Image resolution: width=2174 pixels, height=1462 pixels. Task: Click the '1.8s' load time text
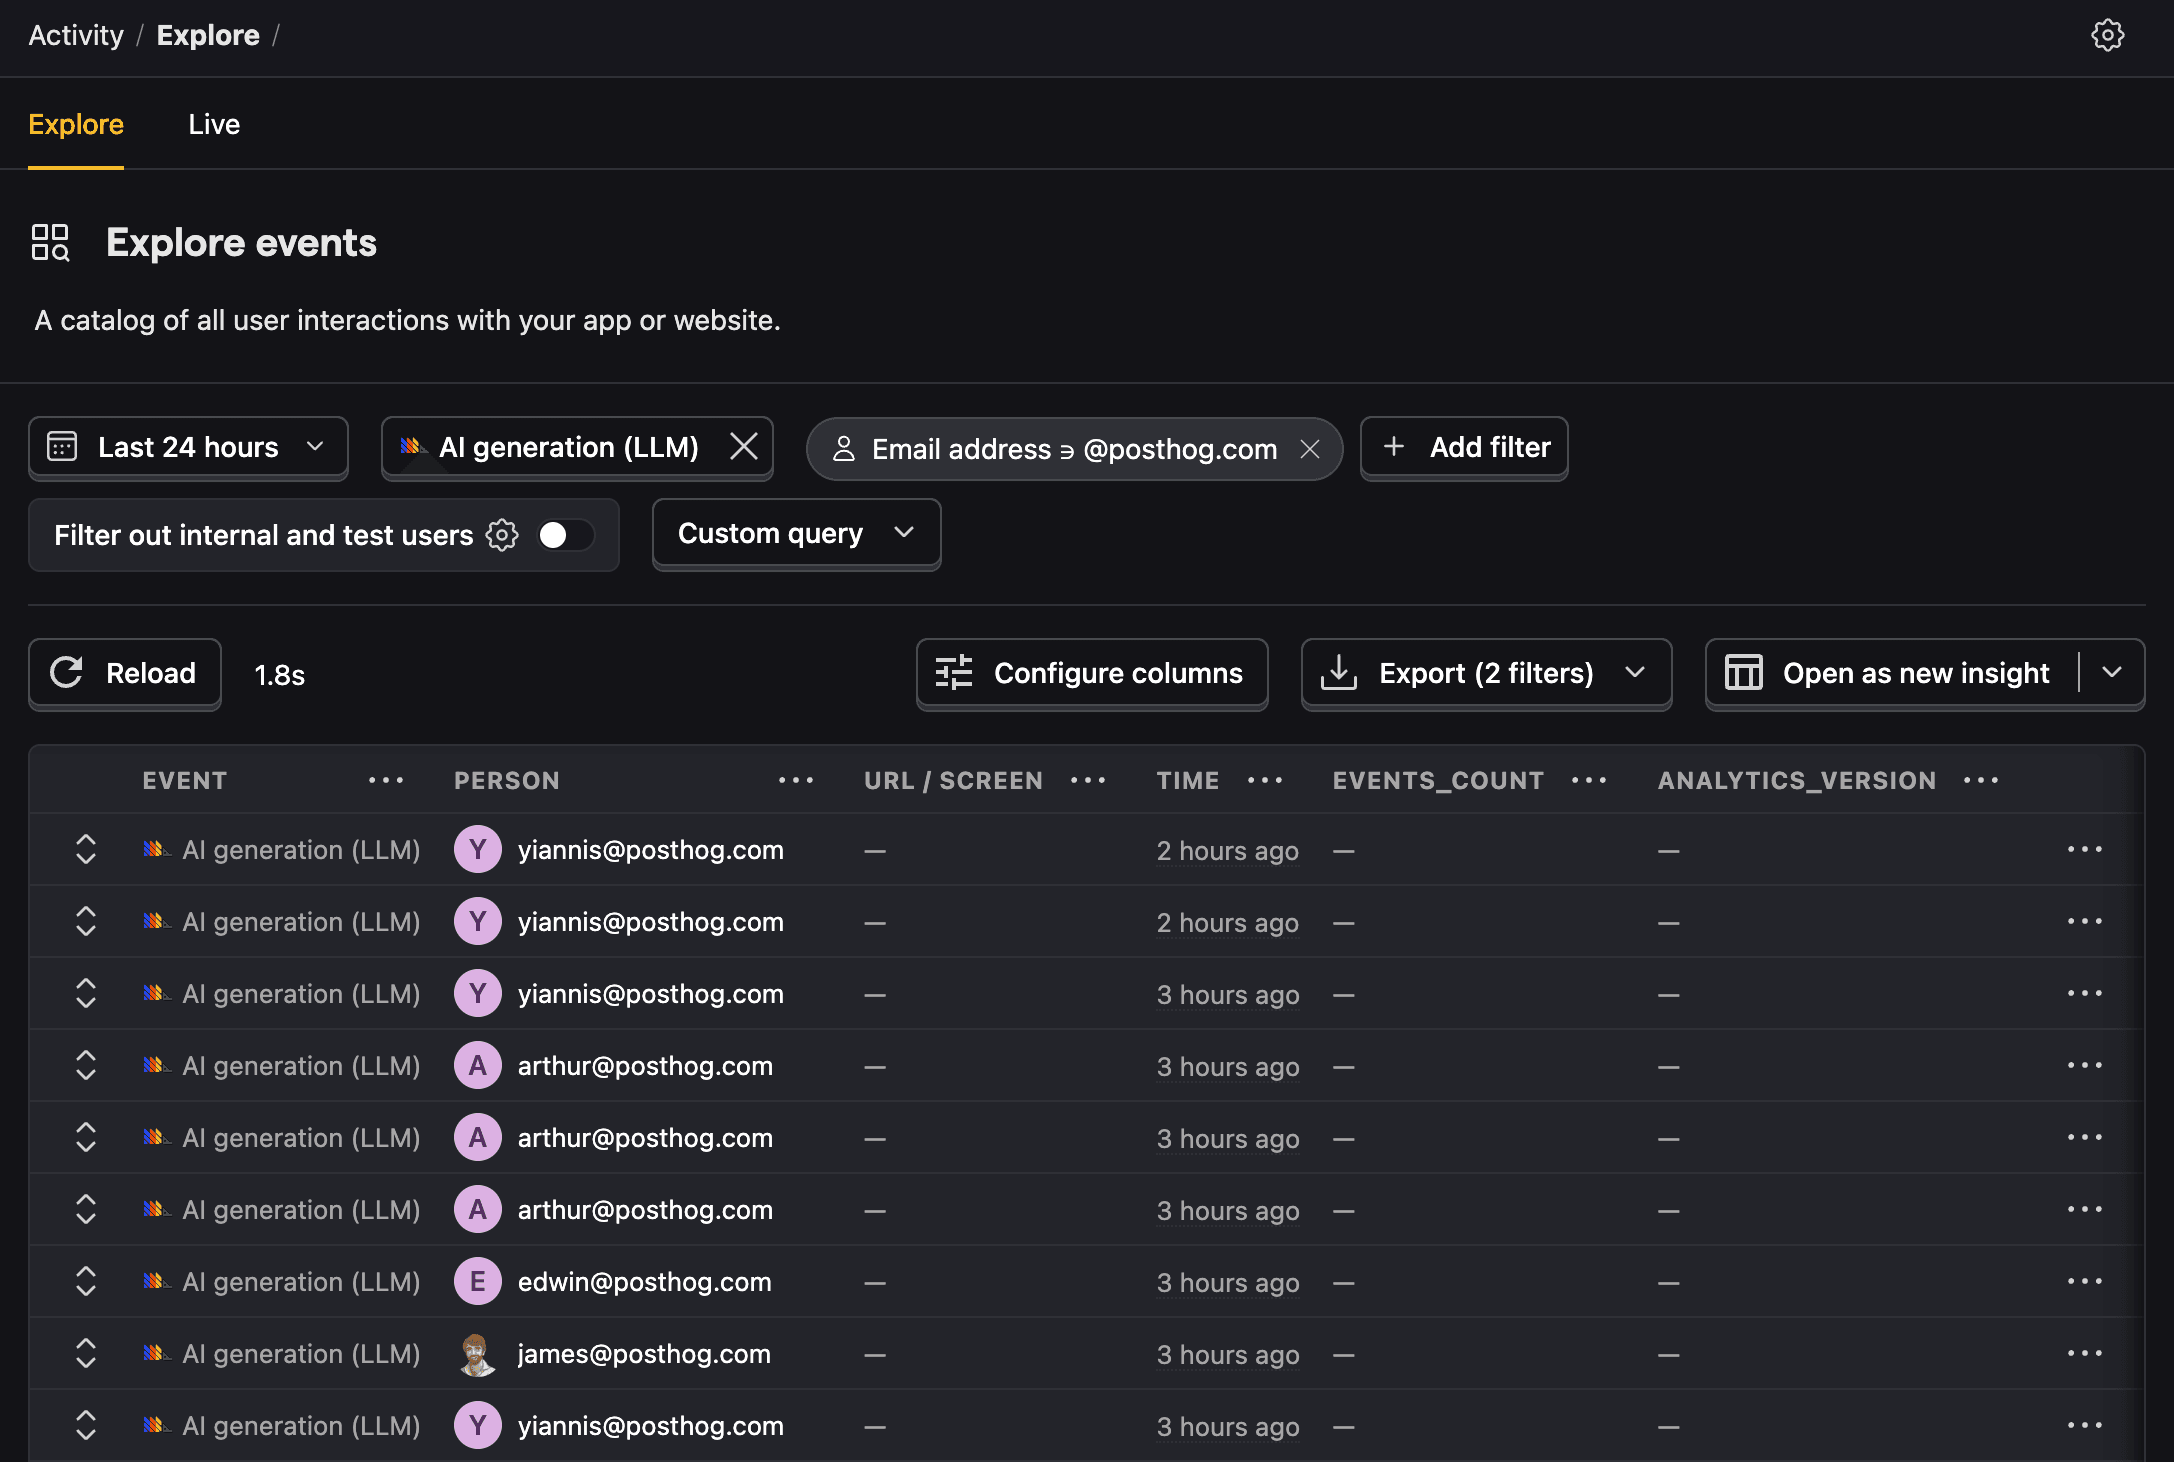(280, 675)
